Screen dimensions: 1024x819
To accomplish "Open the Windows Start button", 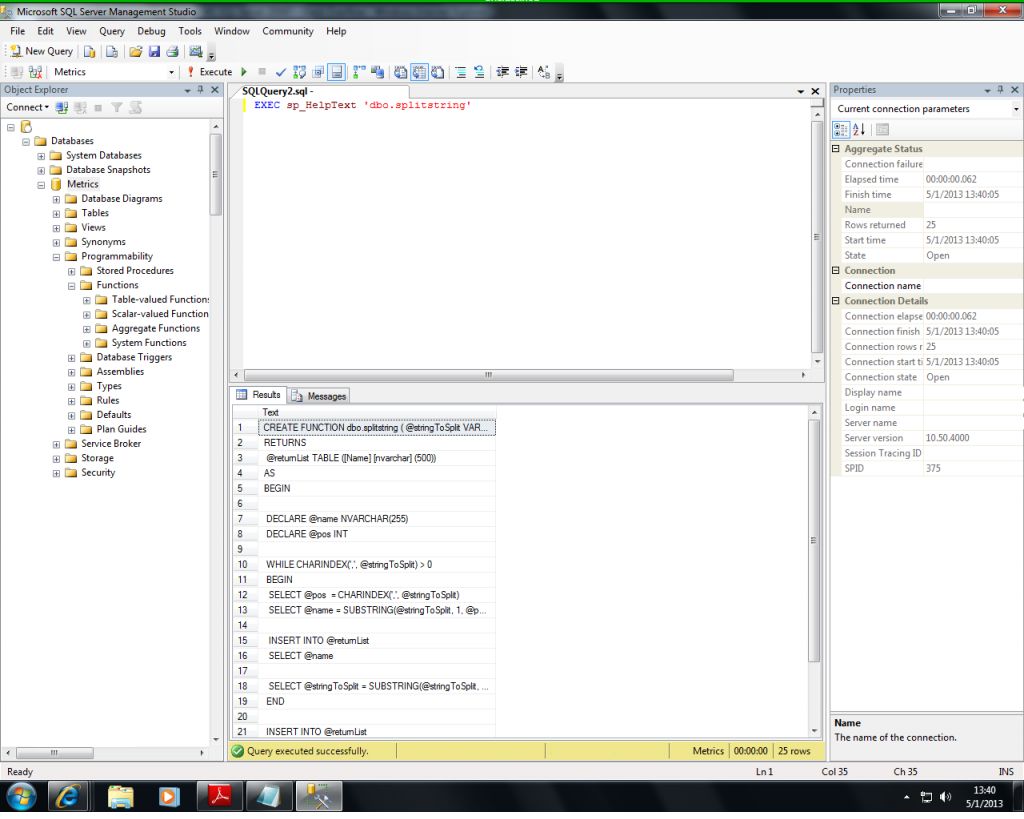I will (x=22, y=797).
